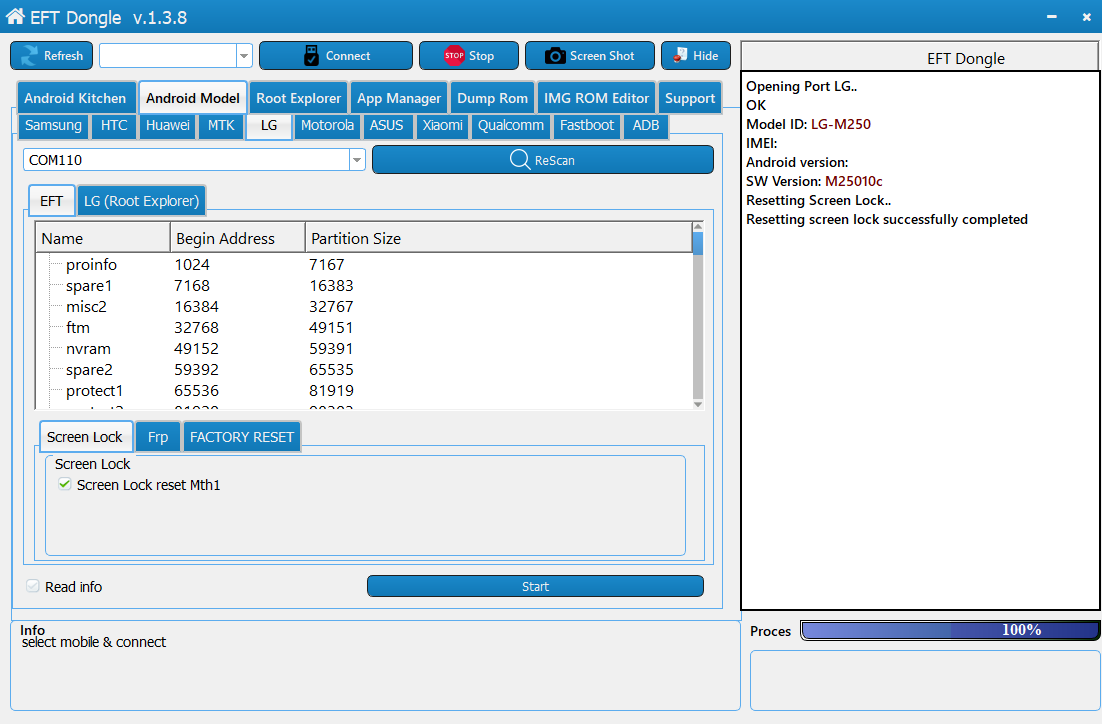Select the MTK tab

click(221, 125)
